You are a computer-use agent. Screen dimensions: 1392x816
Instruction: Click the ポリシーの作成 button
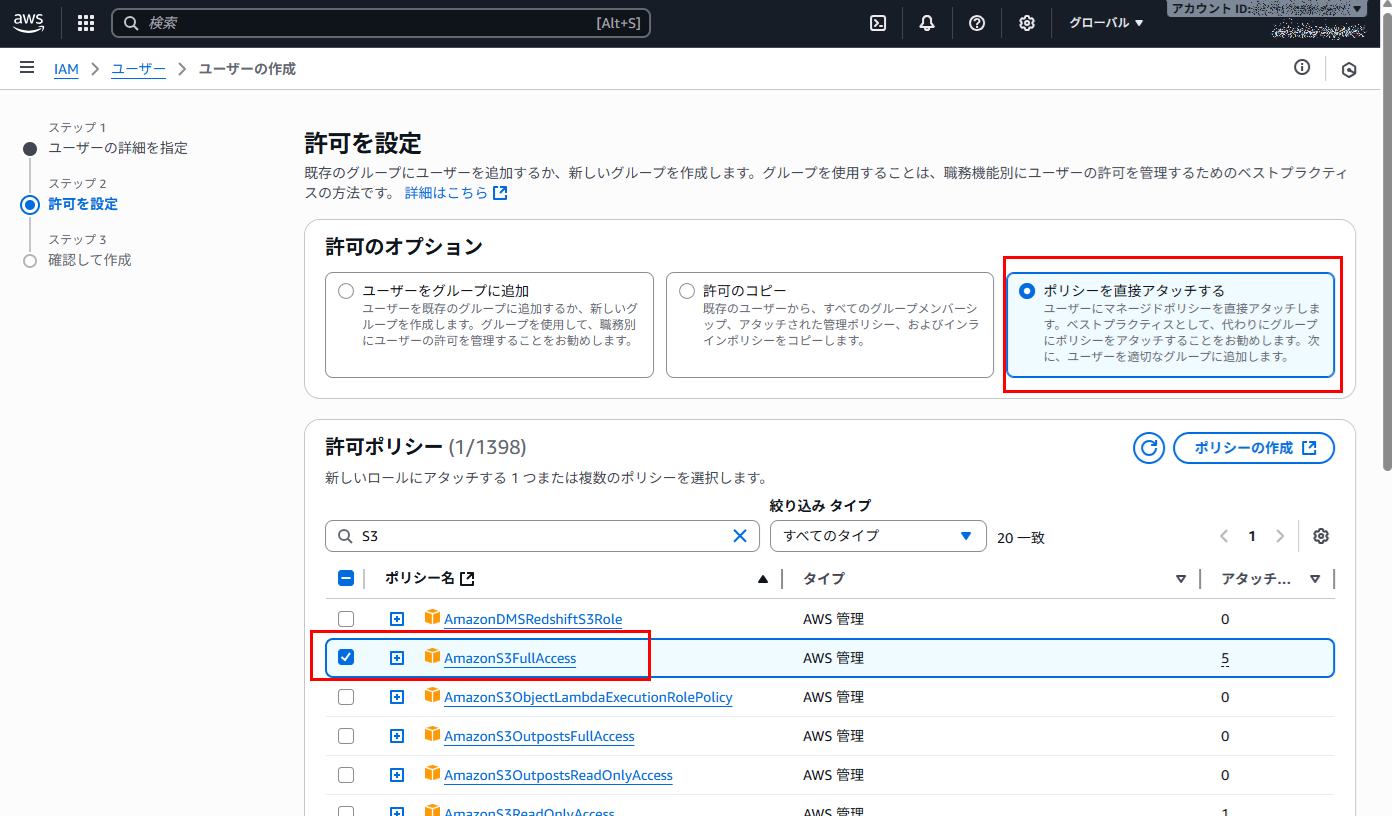tap(1254, 448)
